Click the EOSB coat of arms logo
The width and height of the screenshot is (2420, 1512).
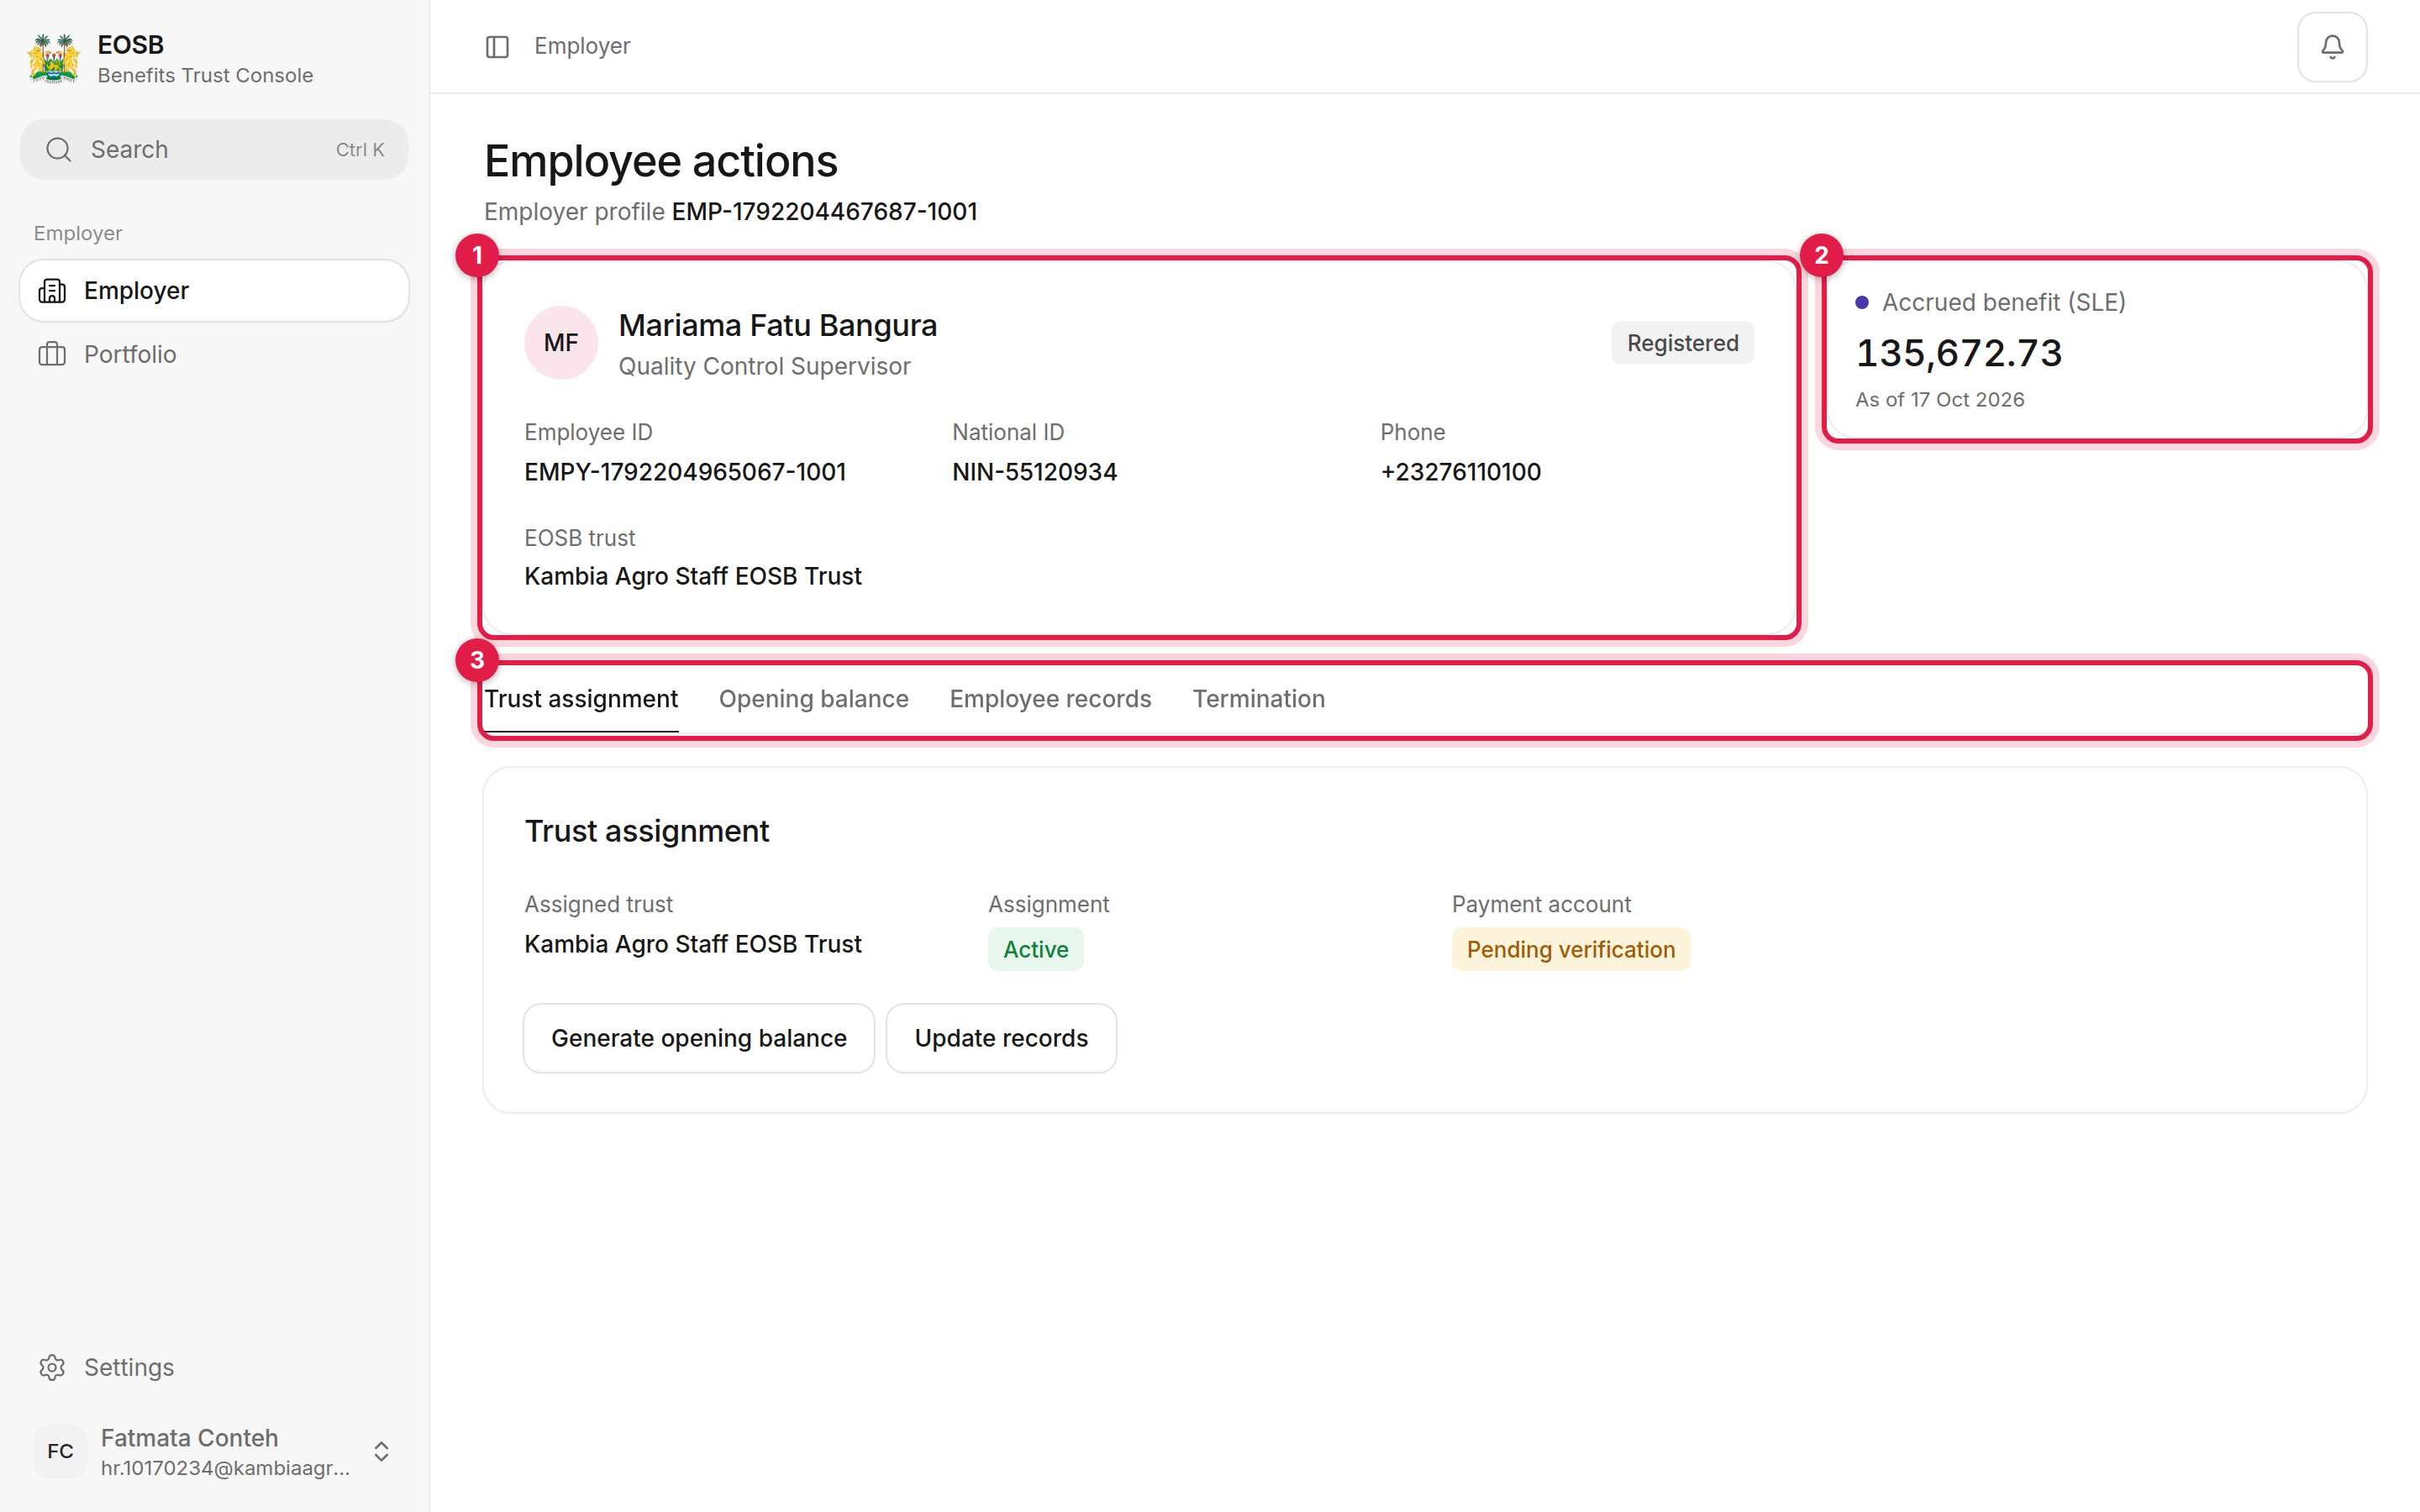click(x=54, y=59)
